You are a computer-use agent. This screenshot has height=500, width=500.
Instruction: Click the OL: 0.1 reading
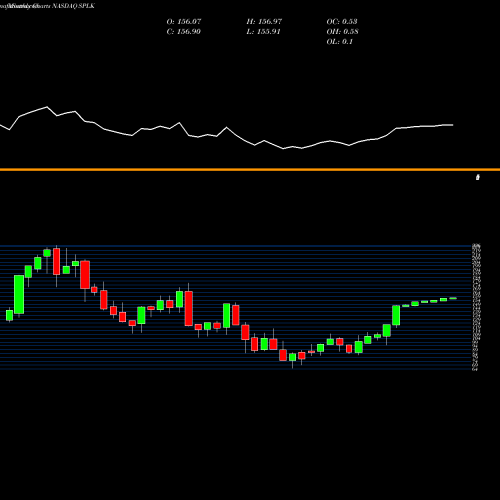coord(339,42)
